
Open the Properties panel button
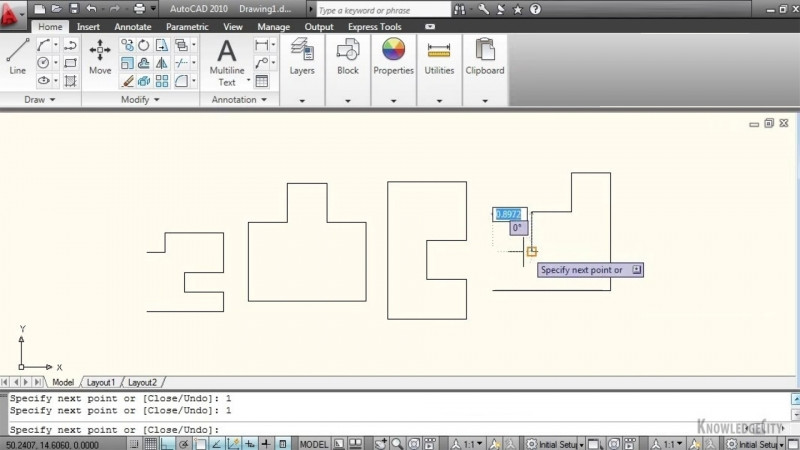click(393, 57)
